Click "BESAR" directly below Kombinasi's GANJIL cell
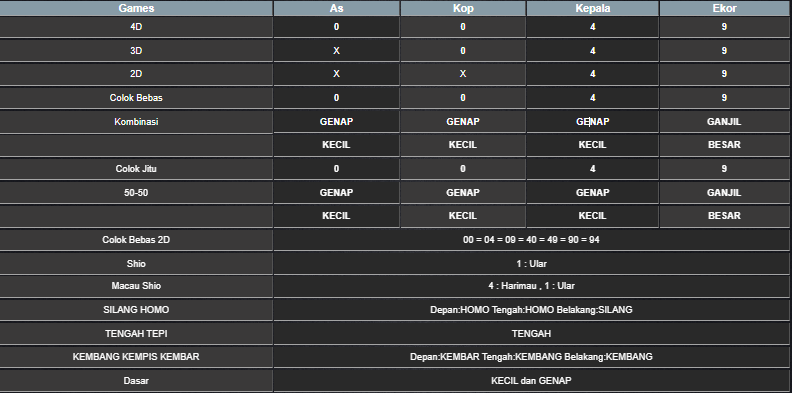Viewport: 792px width, 393px height. tap(724, 145)
